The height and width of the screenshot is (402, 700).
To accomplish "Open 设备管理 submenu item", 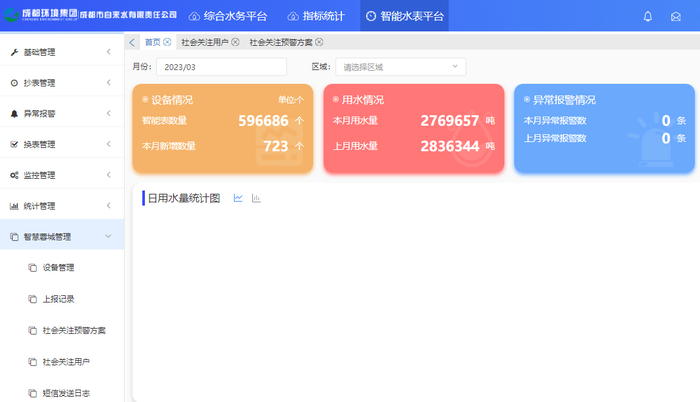I will 58,268.
